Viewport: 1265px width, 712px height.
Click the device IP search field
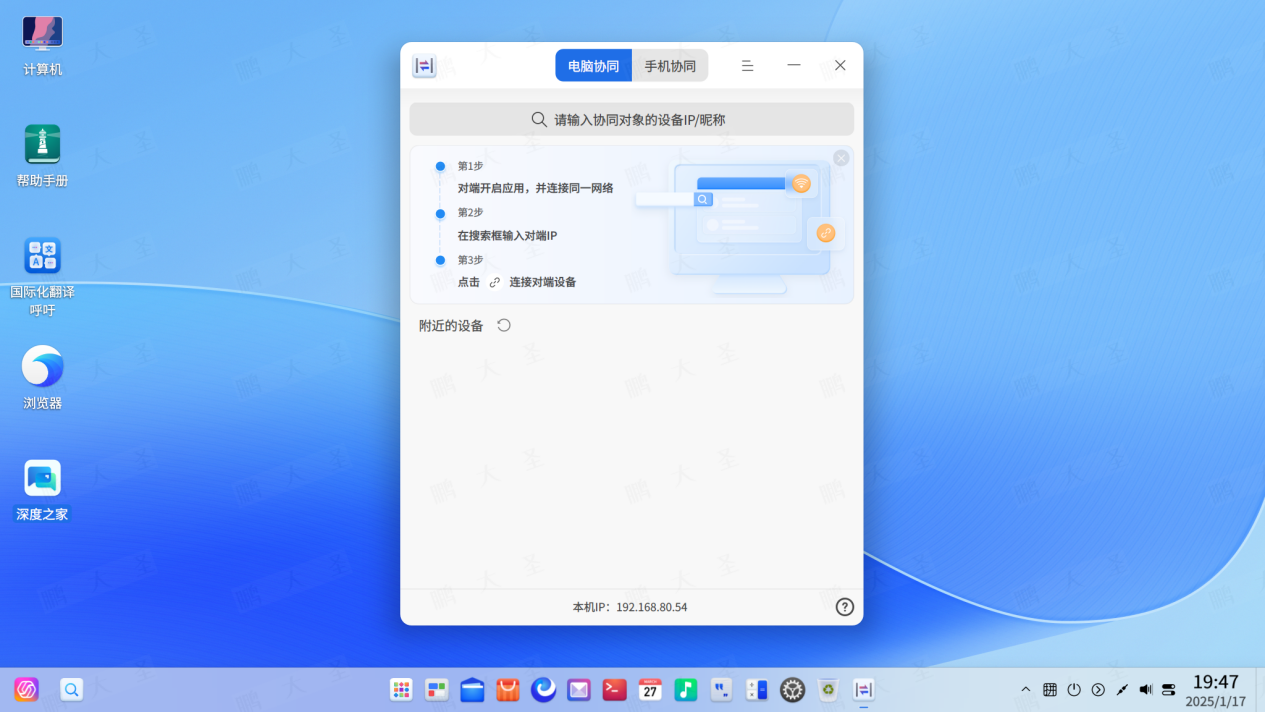click(x=631, y=119)
